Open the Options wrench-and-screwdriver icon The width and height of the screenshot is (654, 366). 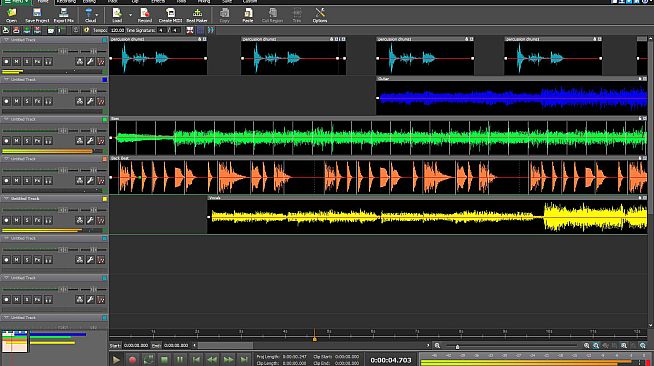click(320, 15)
